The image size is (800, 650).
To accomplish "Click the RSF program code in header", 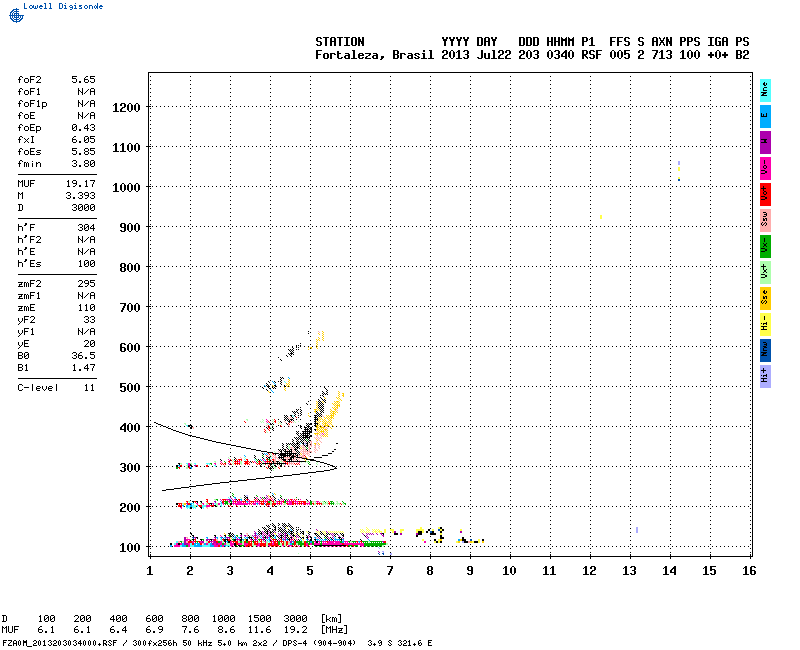I will [x=591, y=55].
